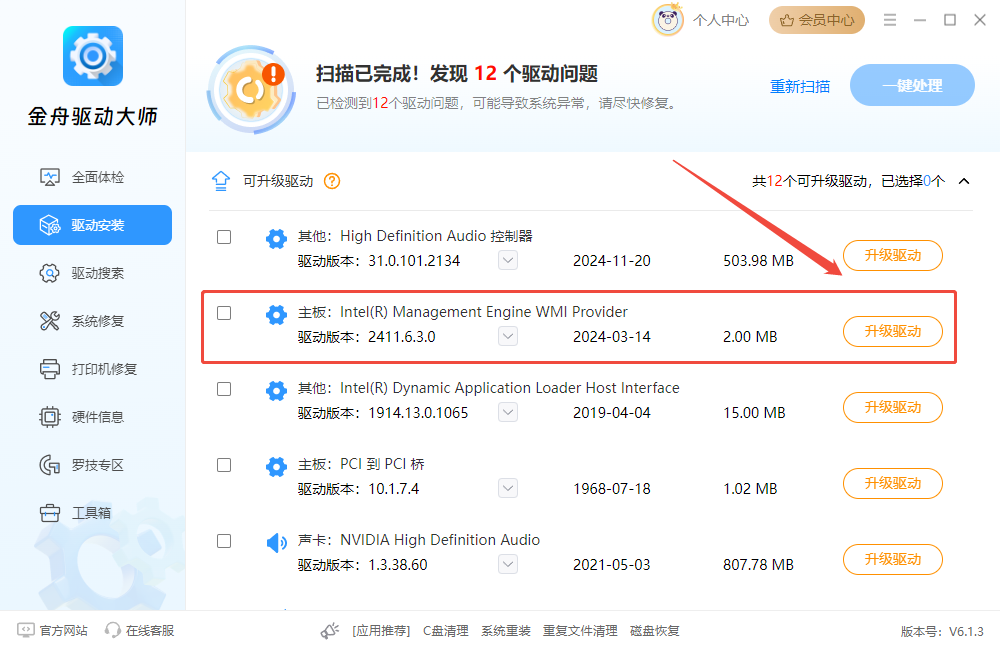This screenshot has width=1000, height=650.
Task: Open the hamburger main menu icon
Action: 890,20
